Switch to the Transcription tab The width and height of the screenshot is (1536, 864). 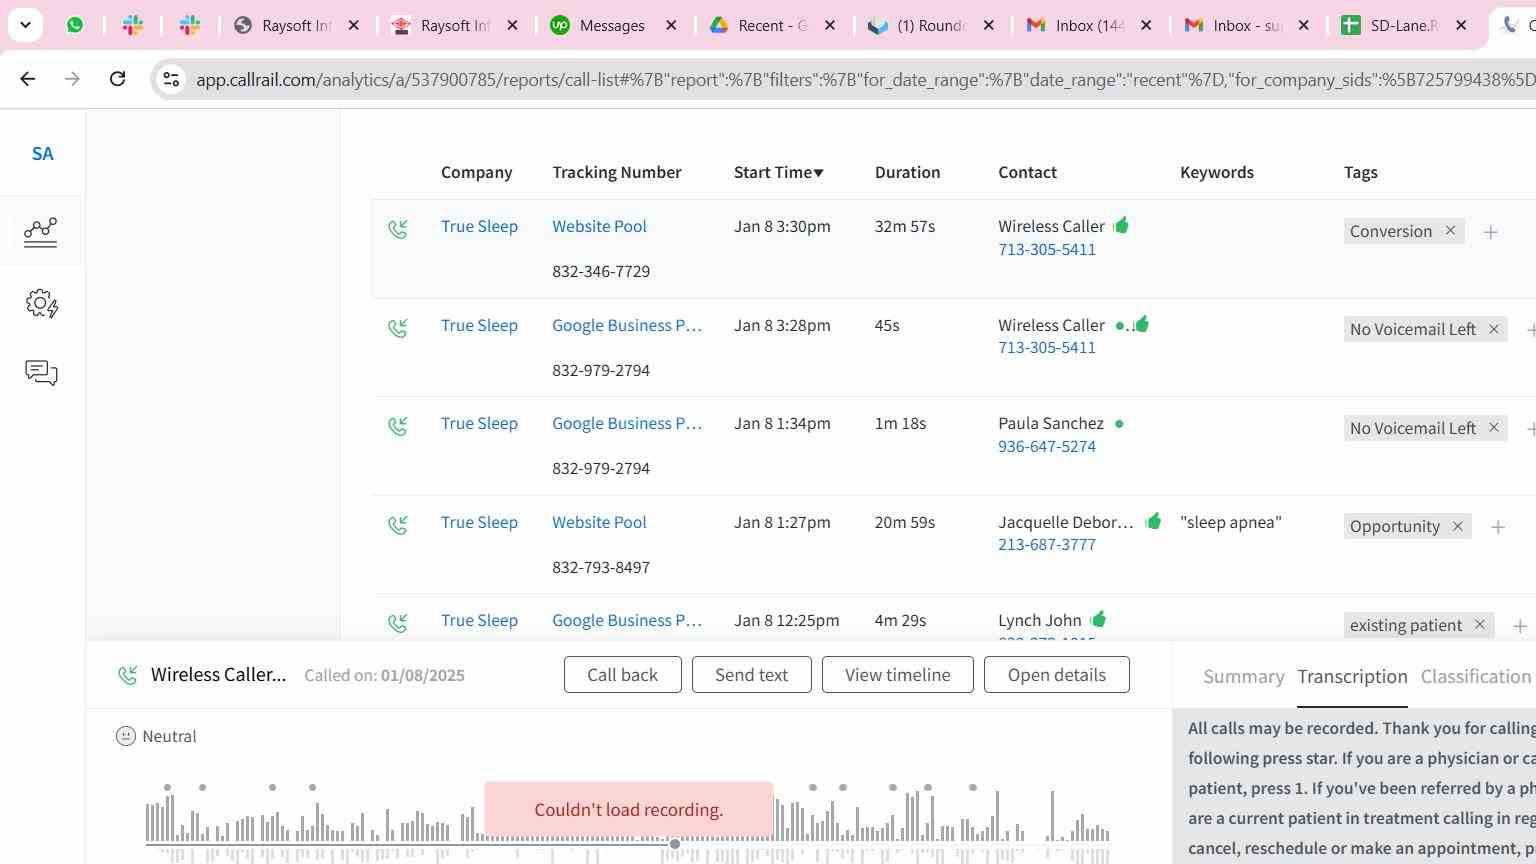[x=1352, y=677]
